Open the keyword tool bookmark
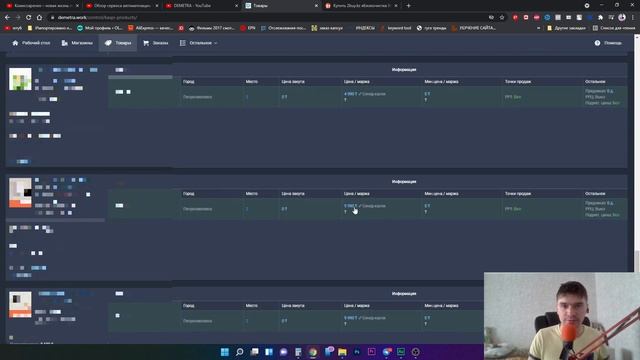The width and height of the screenshot is (640, 360). coord(396,28)
